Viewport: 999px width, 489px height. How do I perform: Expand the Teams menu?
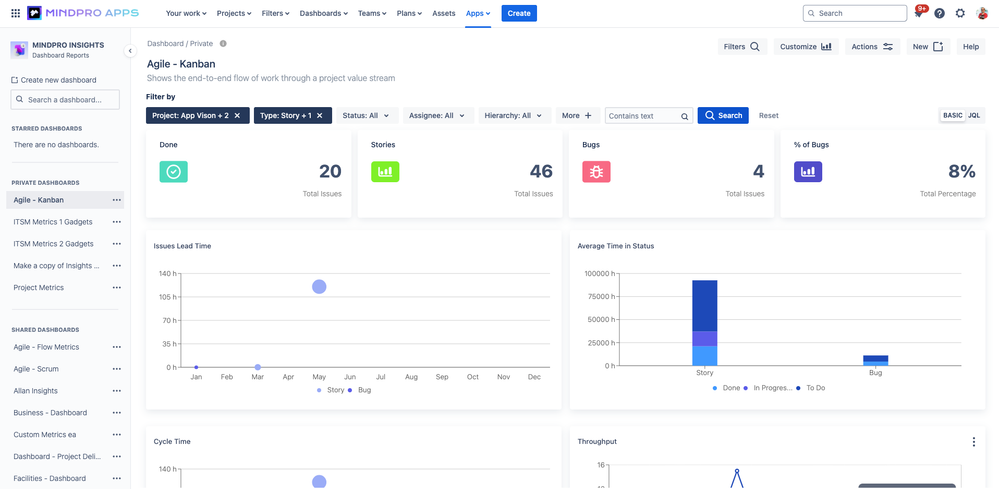point(372,13)
